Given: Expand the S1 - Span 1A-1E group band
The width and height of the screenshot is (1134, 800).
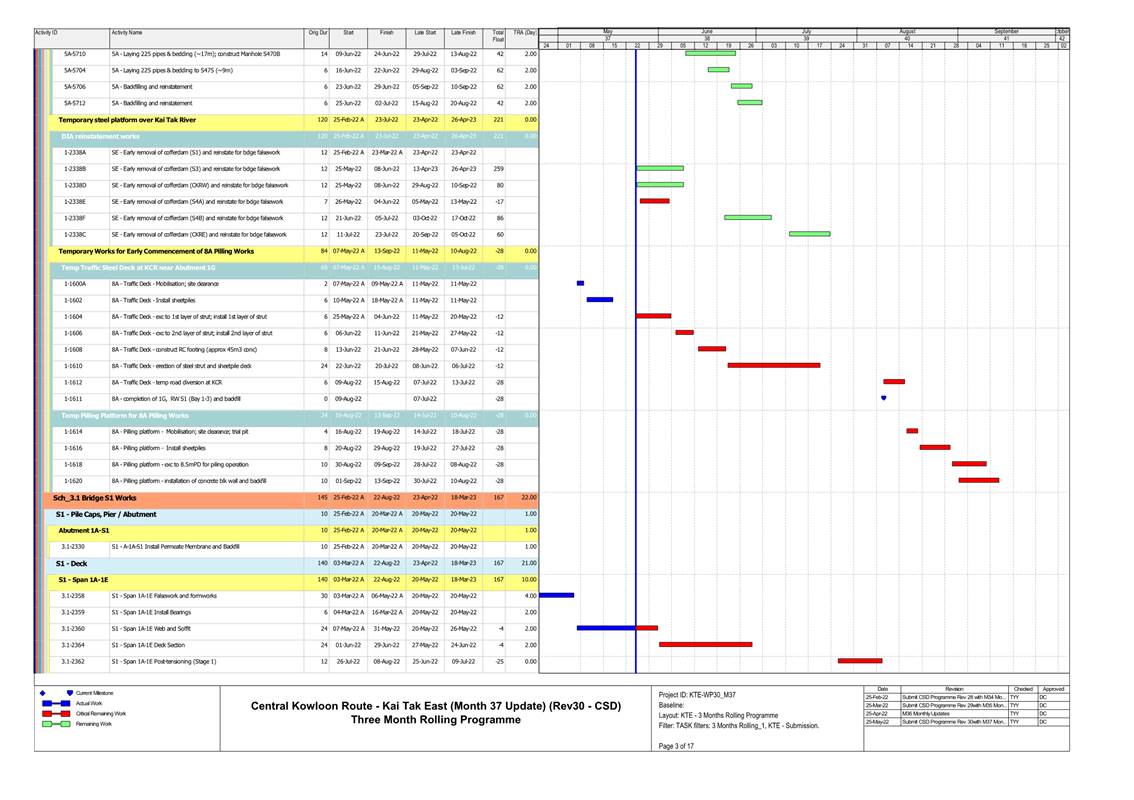Looking at the screenshot, I should 83,579.
